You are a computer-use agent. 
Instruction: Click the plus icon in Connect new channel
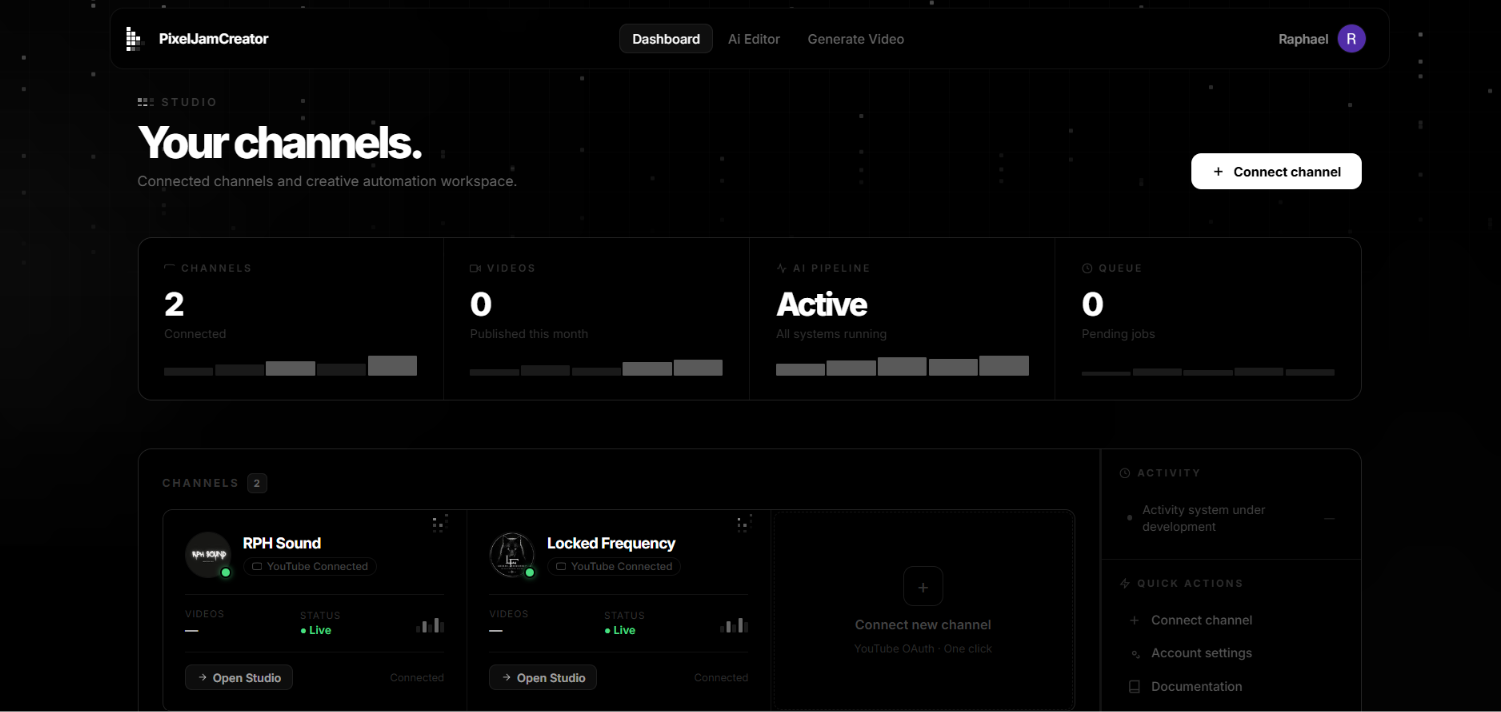pyautogui.click(x=923, y=587)
